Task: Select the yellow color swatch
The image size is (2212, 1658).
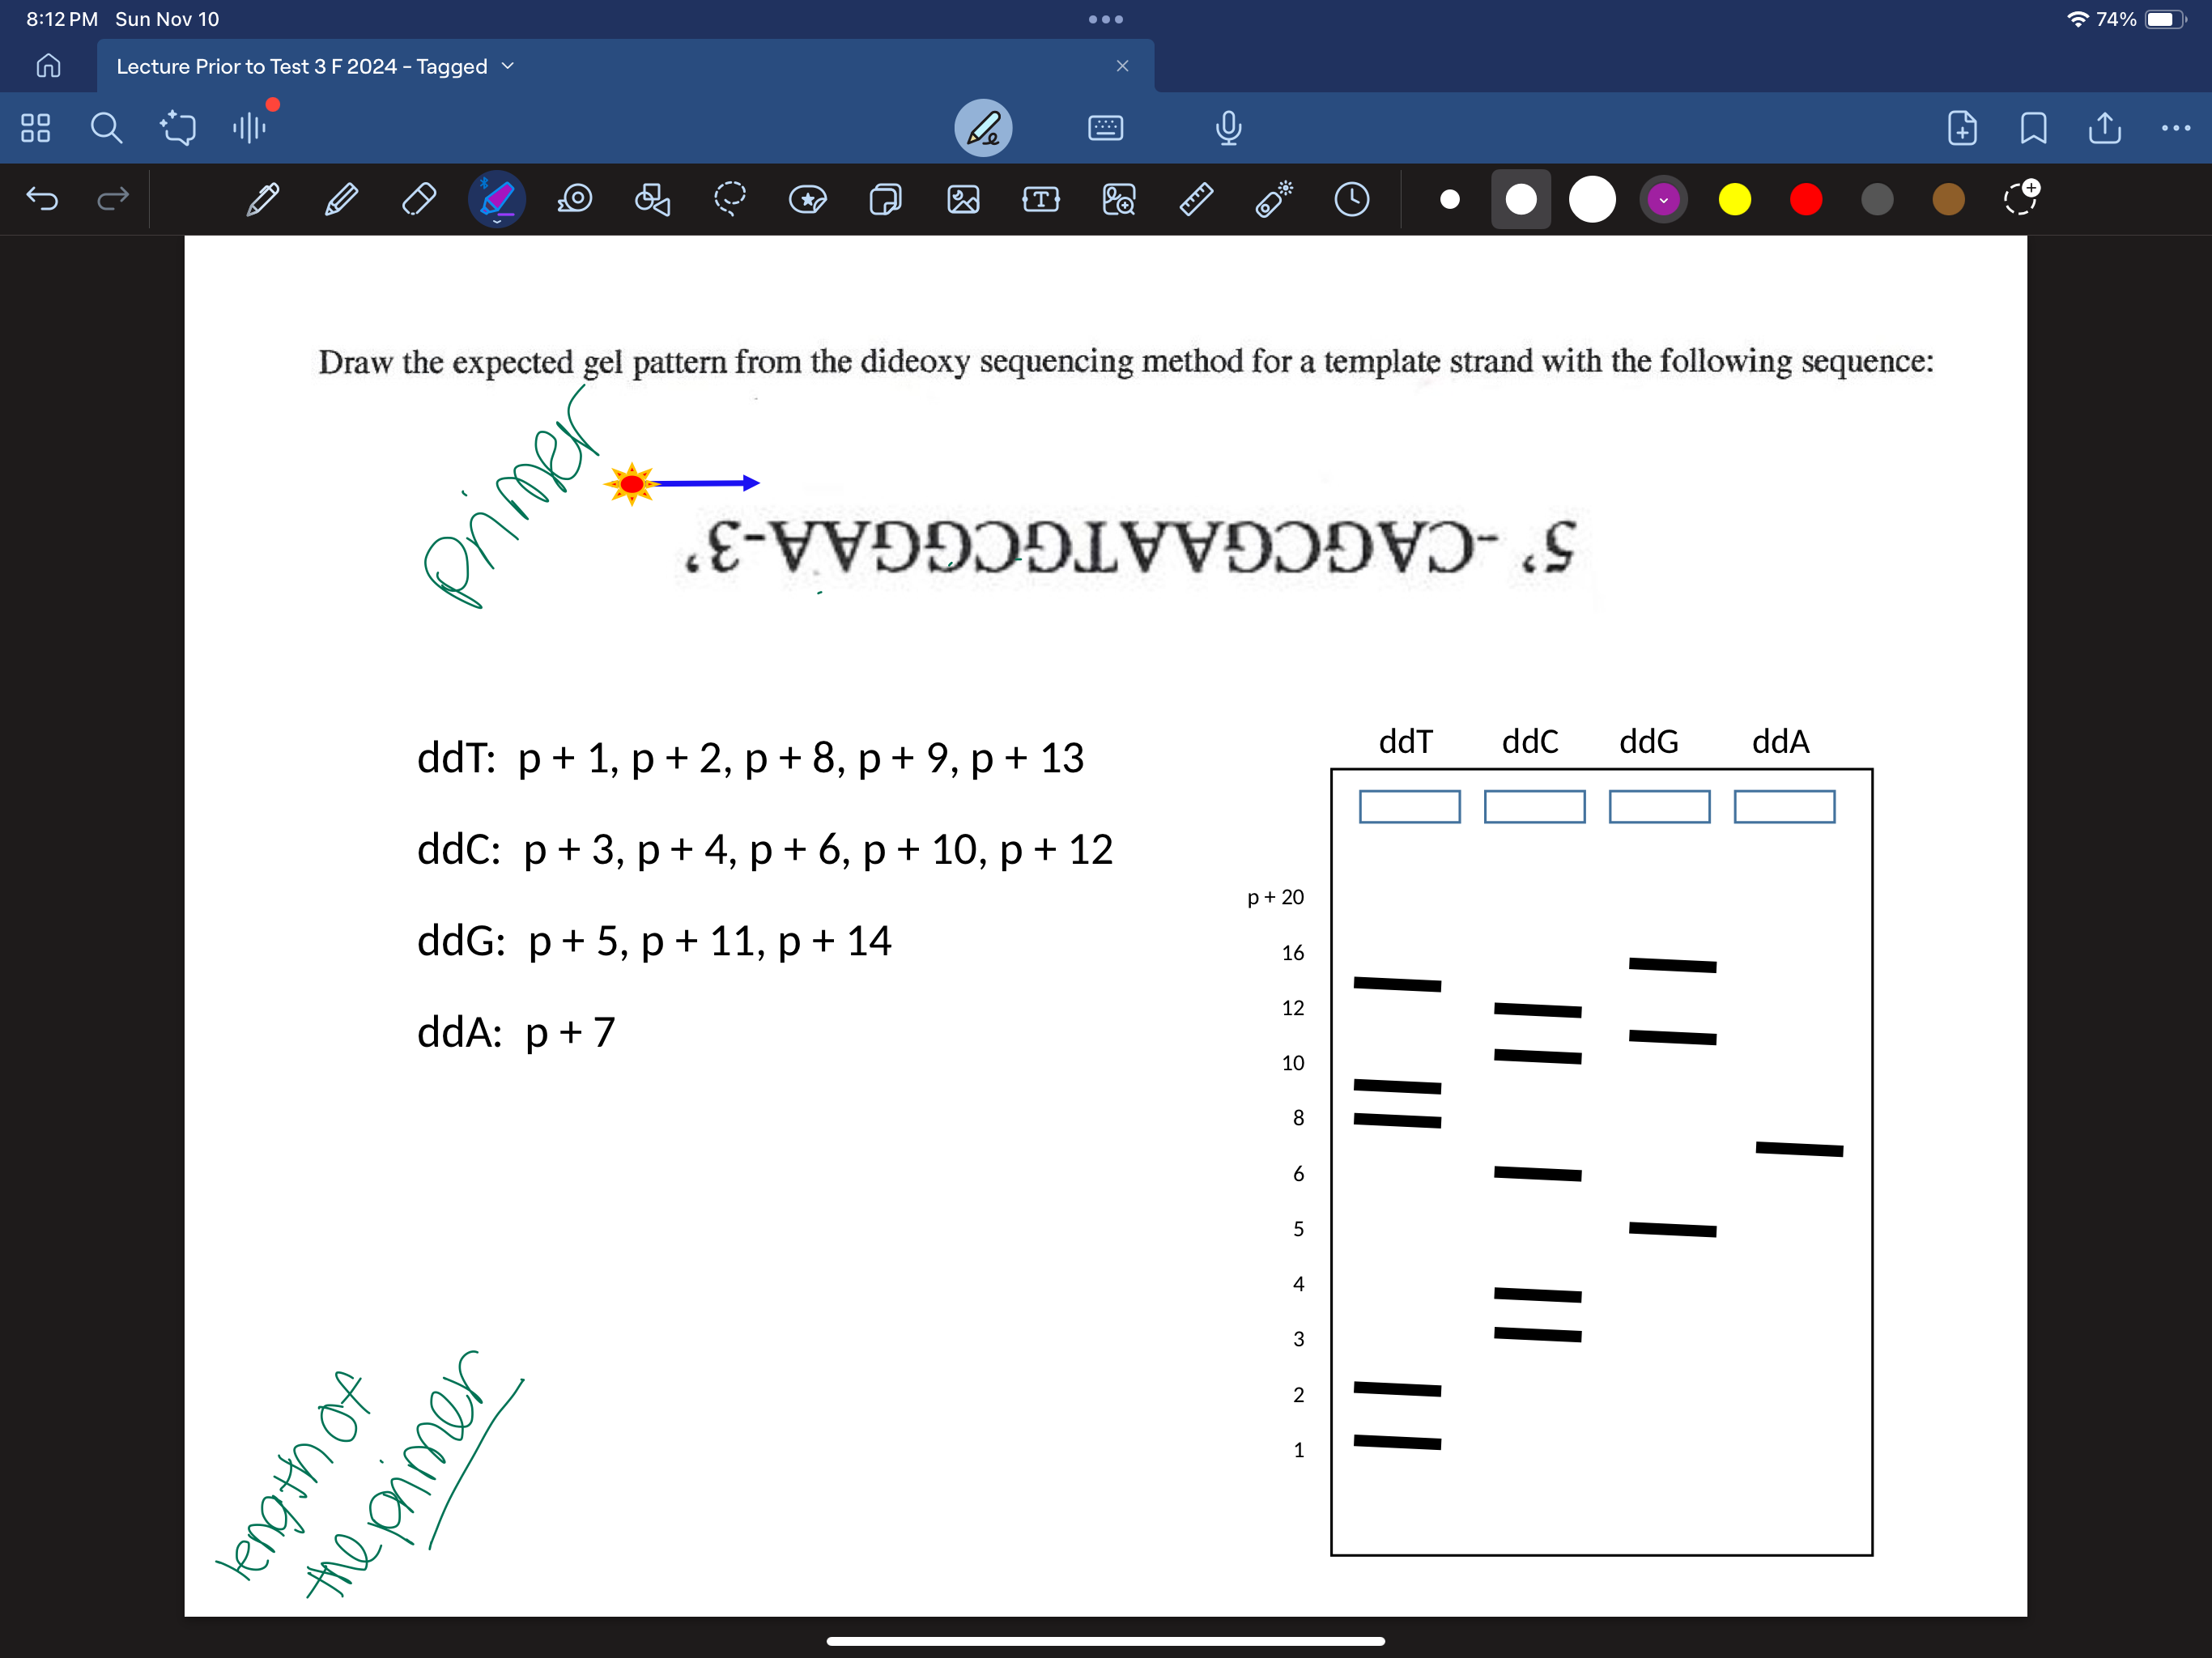Action: pyautogui.click(x=1735, y=199)
